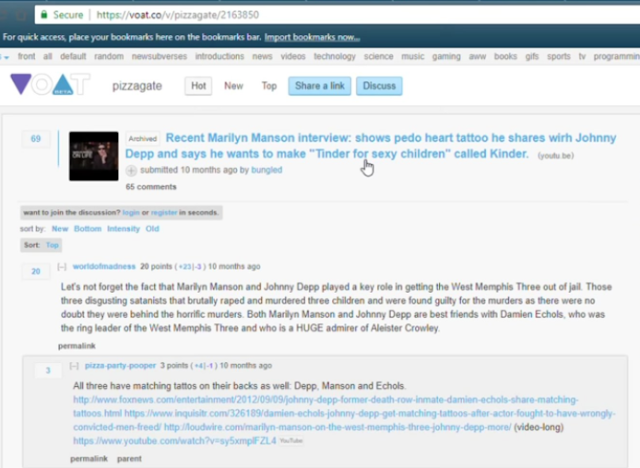Open worldofmadness user profile

(x=104, y=267)
